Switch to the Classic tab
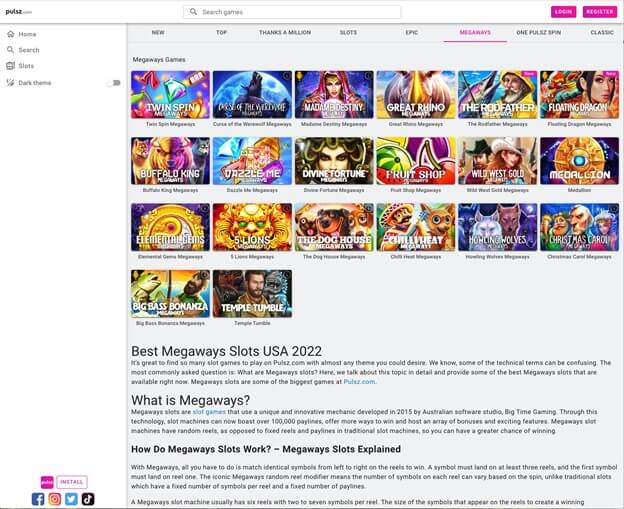The width and height of the screenshot is (624, 509). point(602,33)
